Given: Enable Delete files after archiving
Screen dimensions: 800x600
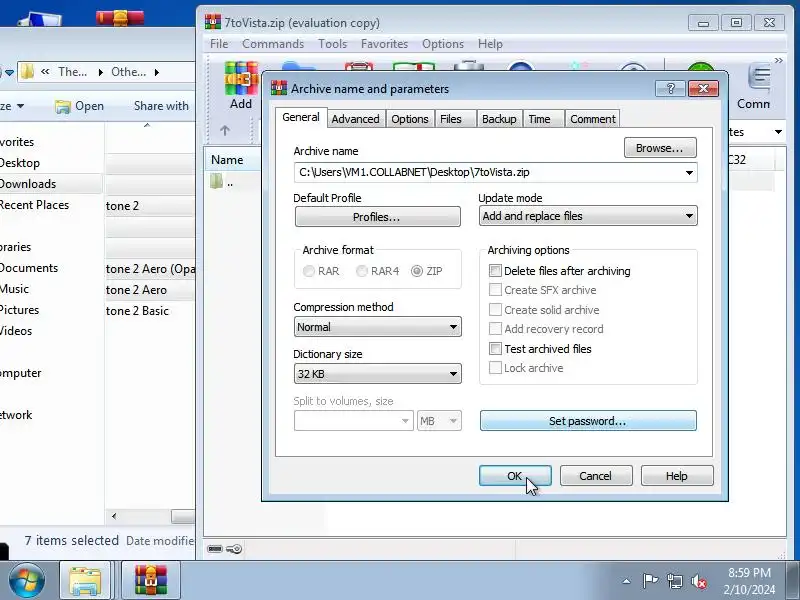Looking at the screenshot, I should coord(495,270).
